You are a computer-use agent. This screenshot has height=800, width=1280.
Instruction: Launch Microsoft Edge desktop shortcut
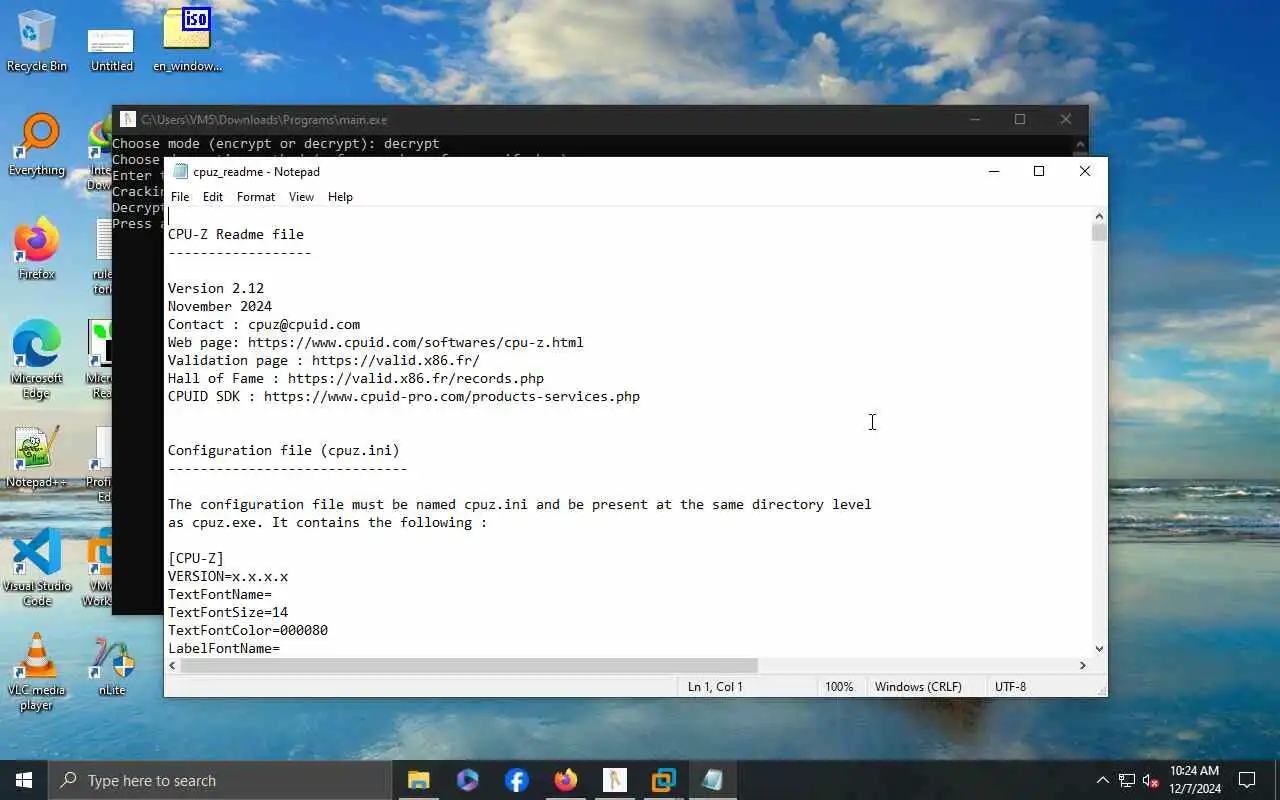point(37,360)
